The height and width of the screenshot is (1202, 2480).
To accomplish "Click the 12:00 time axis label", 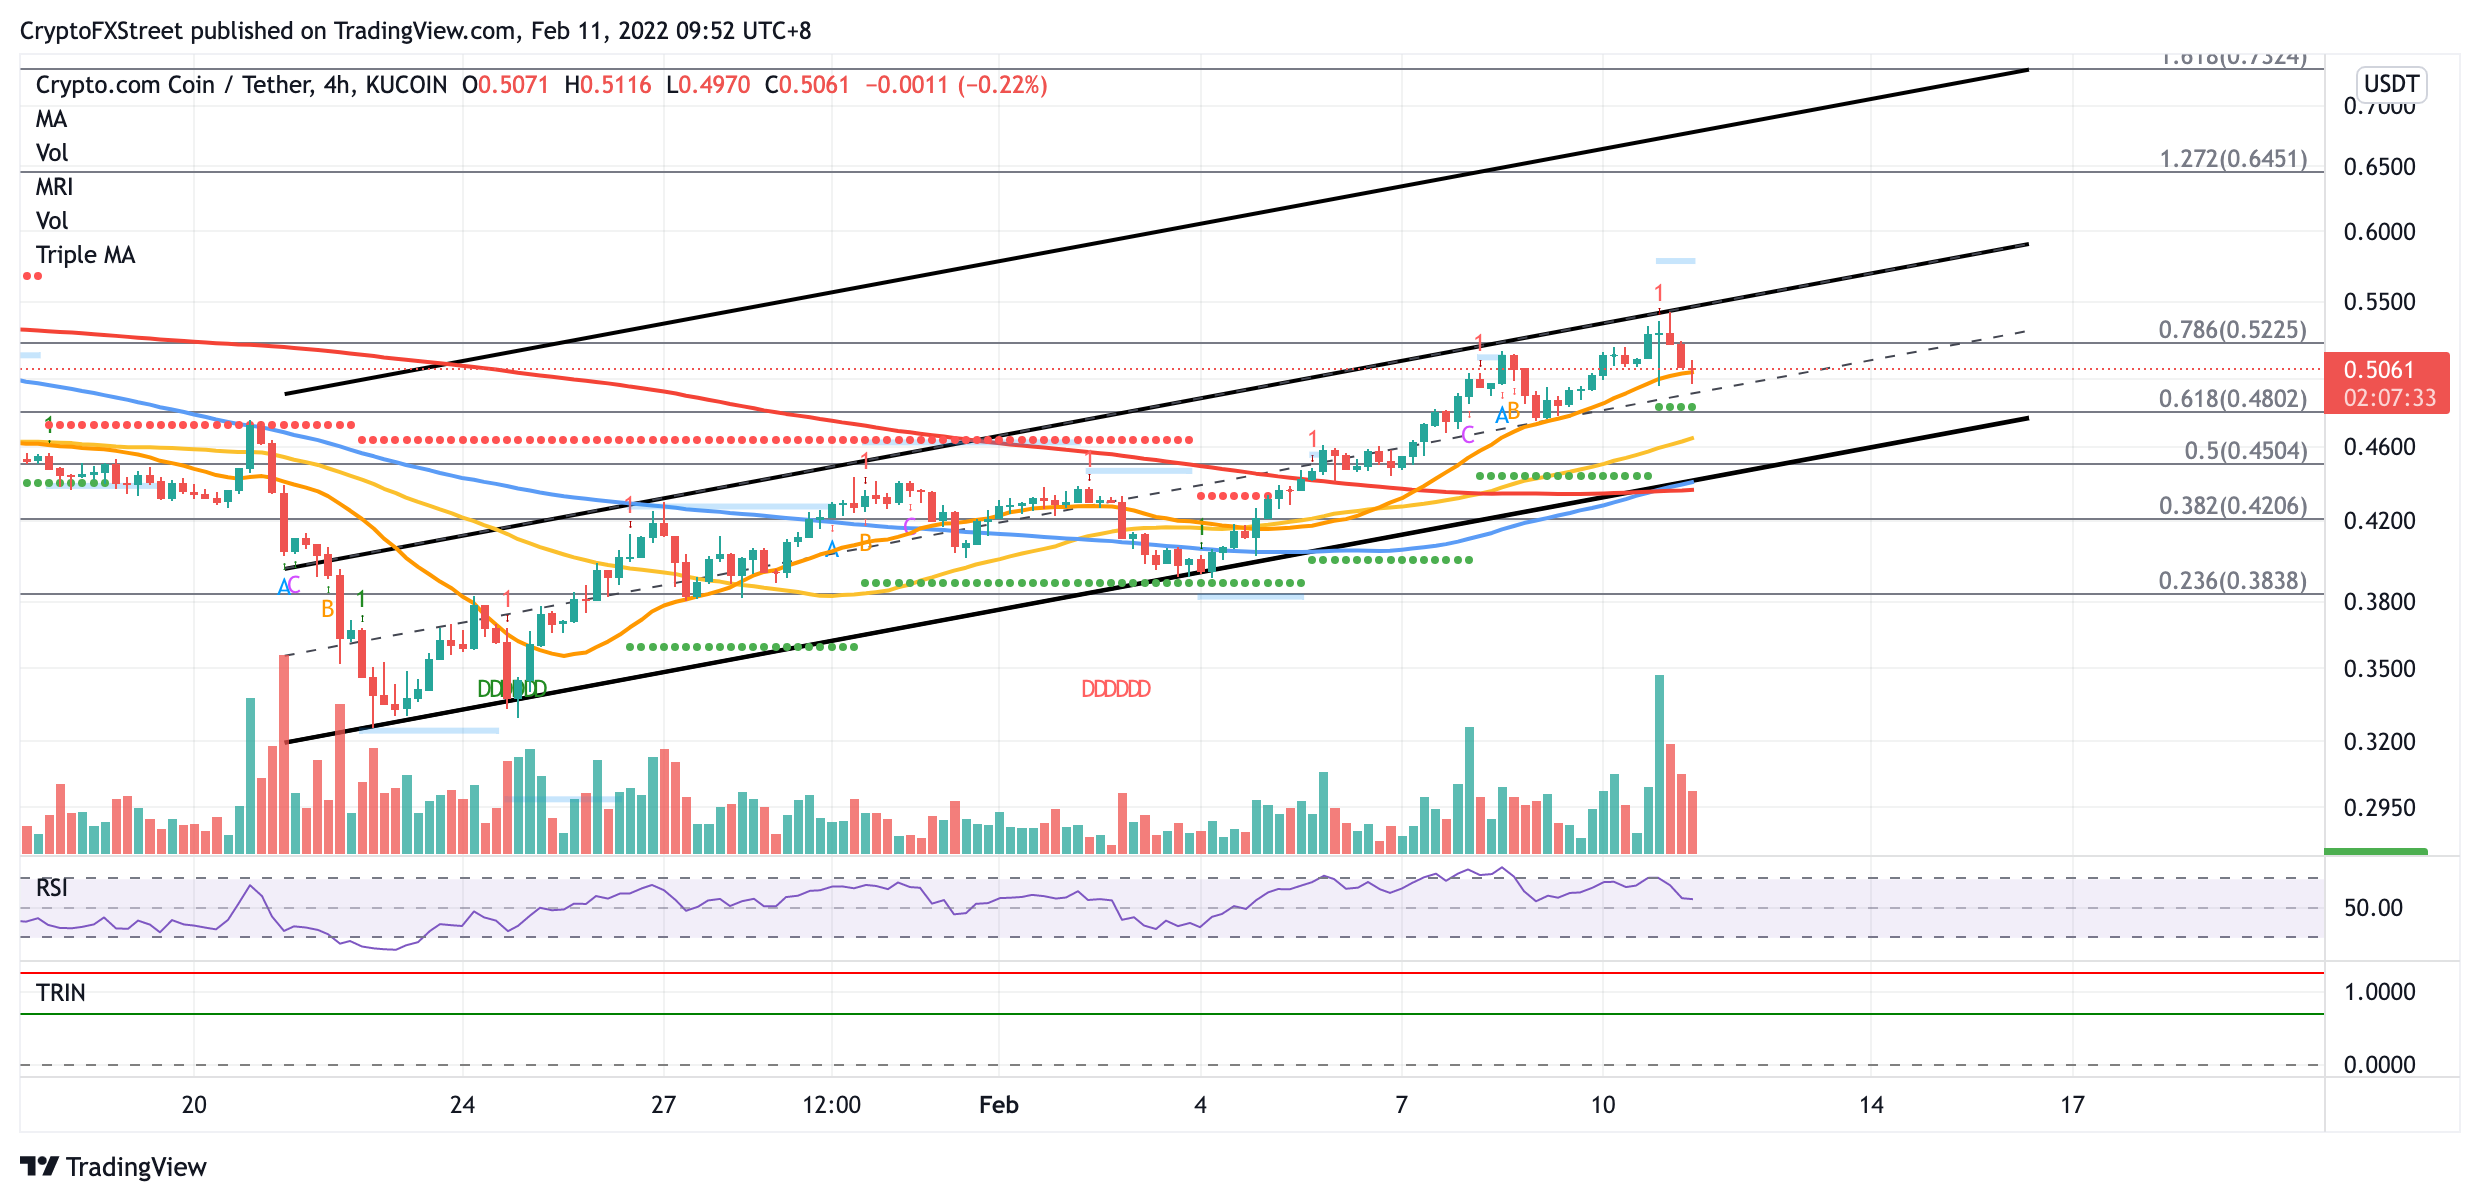I will point(831,1105).
